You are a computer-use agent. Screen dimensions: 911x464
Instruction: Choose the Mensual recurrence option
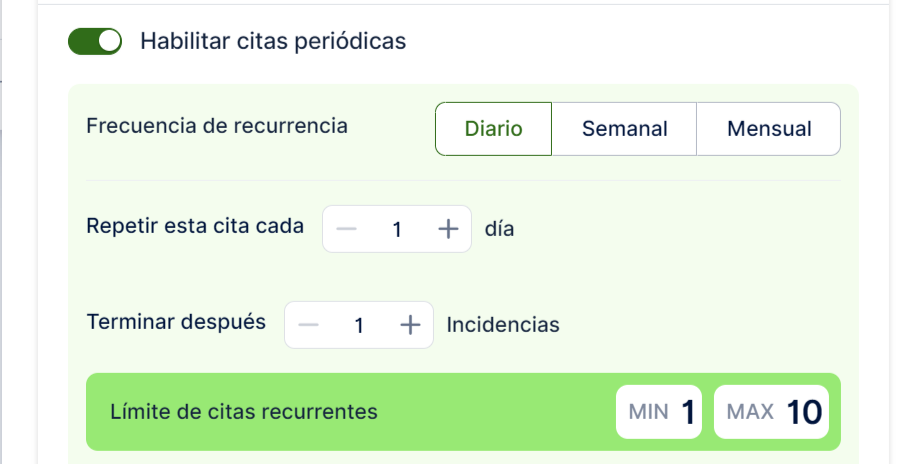[768, 129]
